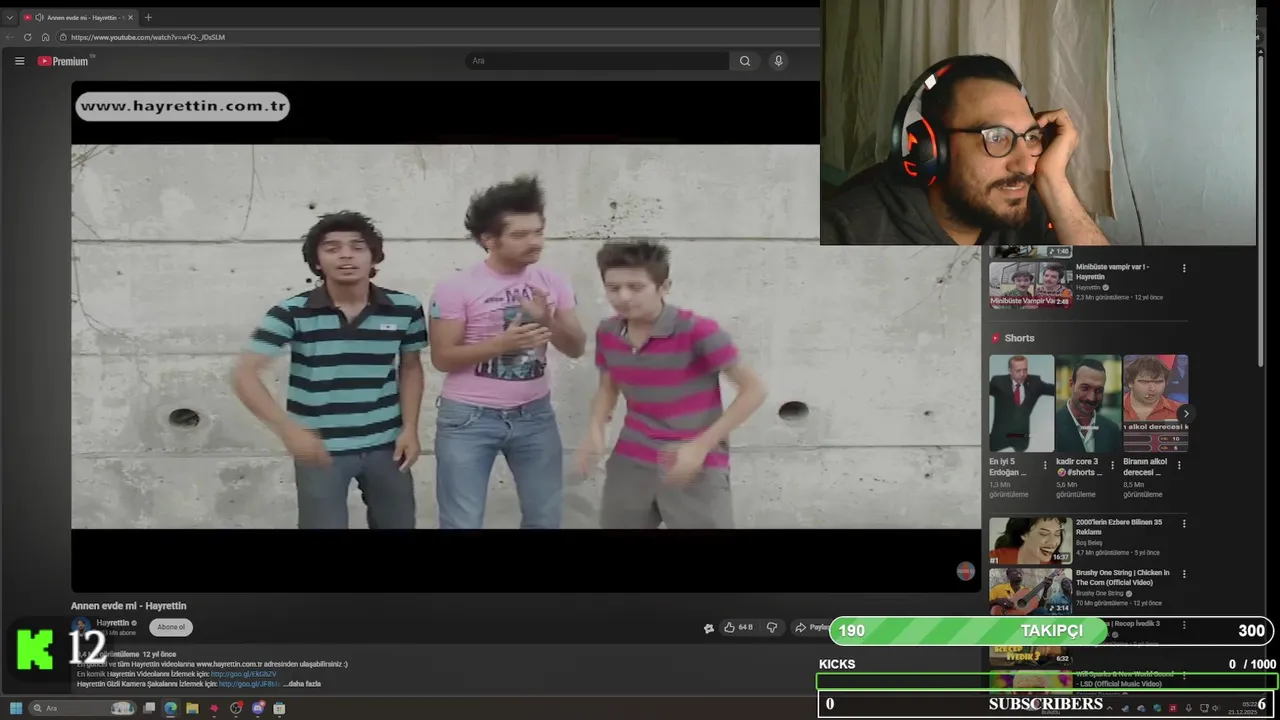This screenshot has width=1280, height=720.
Task: Play the Biranın alkol derecesi short
Action: (x=1155, y=403)
